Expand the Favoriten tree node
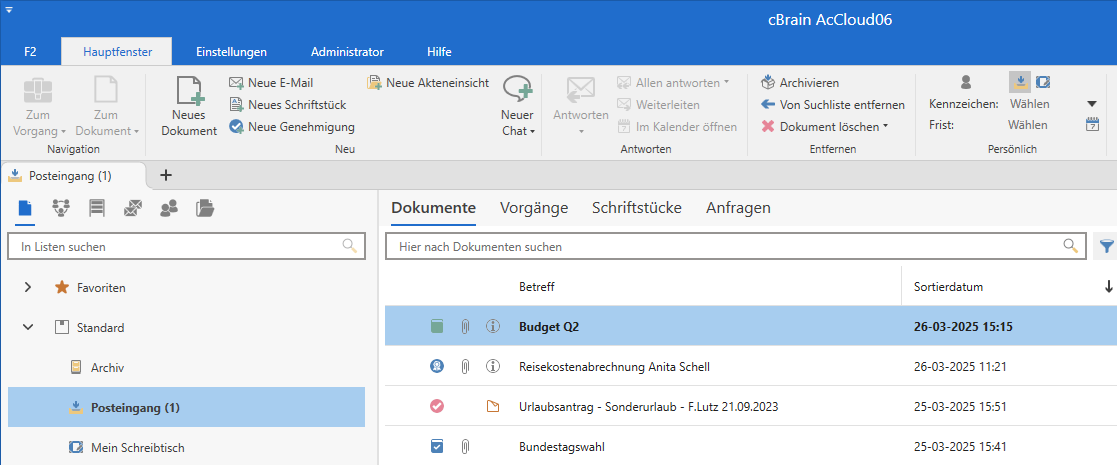Image resolution: width=1117 pixels, height=465 pixels. tap(28, 288)
